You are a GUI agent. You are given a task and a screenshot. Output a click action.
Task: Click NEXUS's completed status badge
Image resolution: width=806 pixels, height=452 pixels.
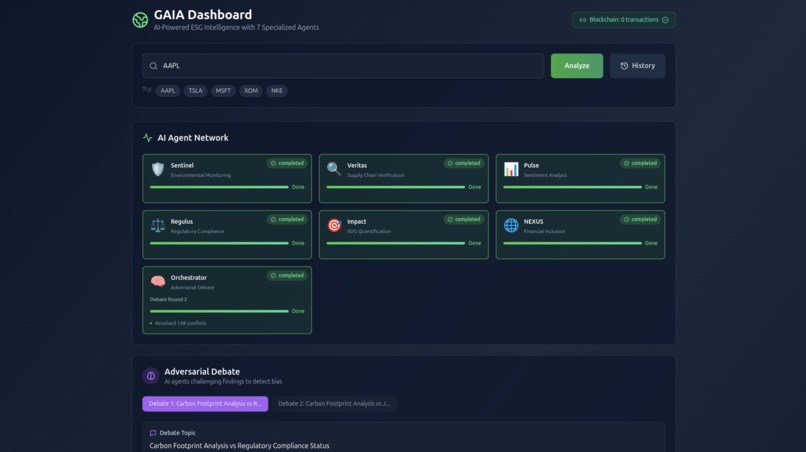pyautogui.click(x=640, y=220)
